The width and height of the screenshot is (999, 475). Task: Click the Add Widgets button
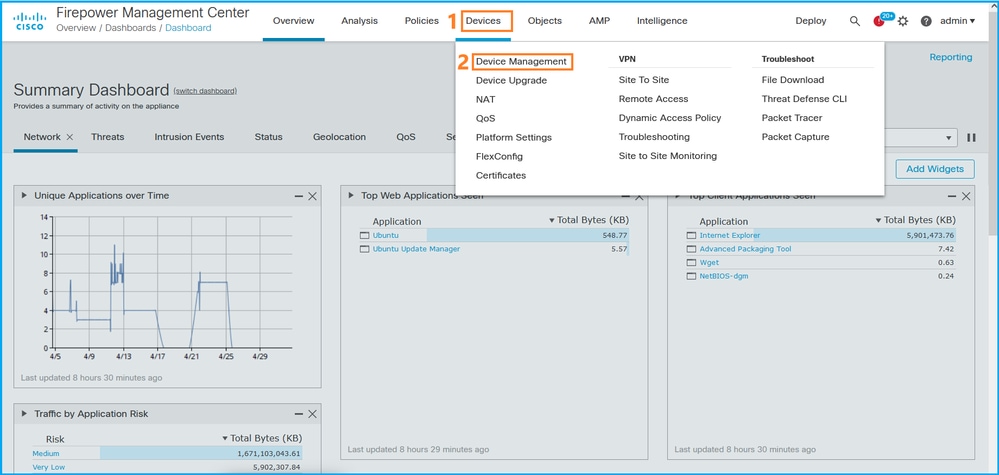935,169
